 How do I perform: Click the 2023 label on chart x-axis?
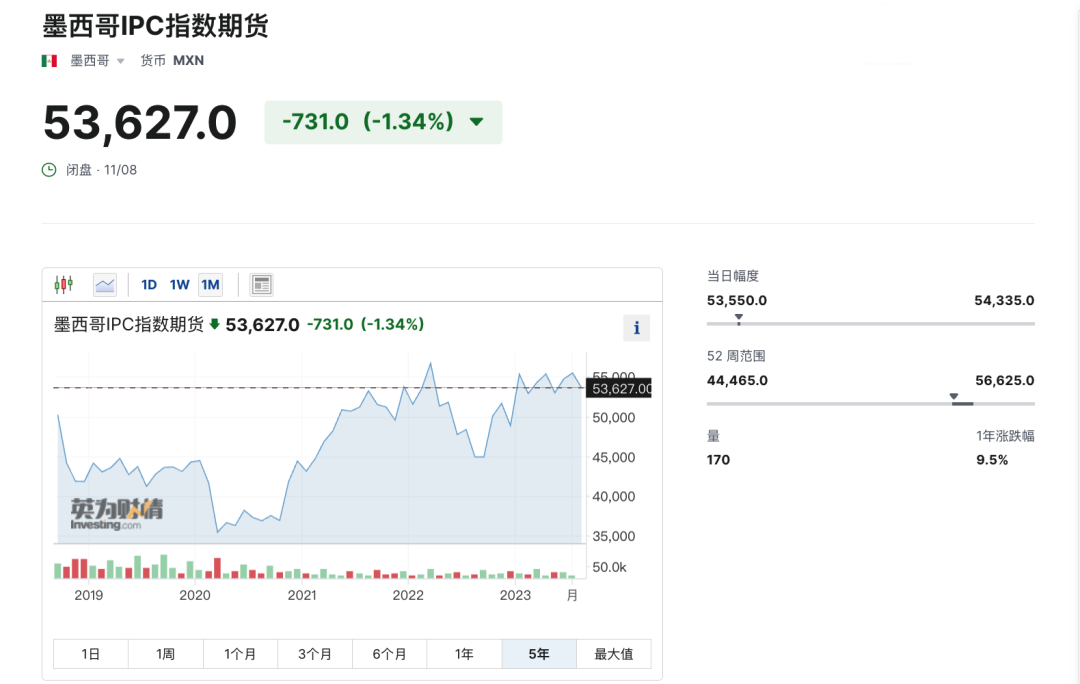(x=515, y=595)
